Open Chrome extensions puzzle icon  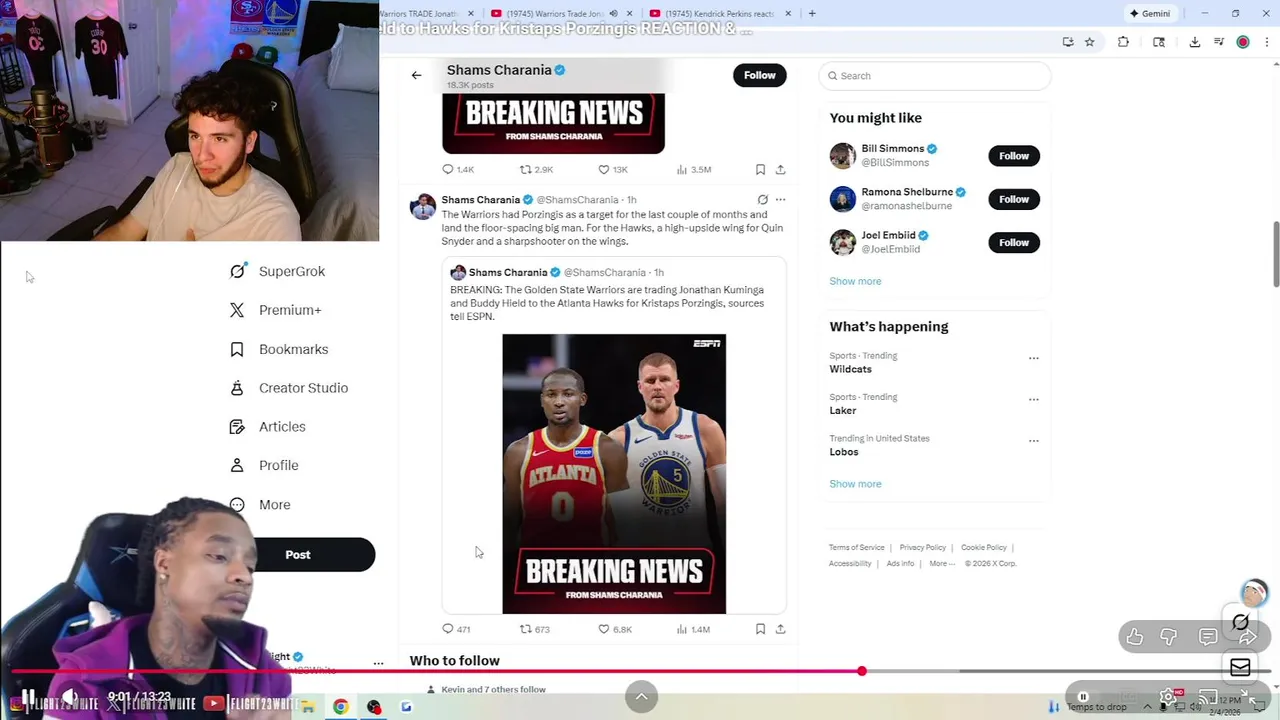[1123, 42]
